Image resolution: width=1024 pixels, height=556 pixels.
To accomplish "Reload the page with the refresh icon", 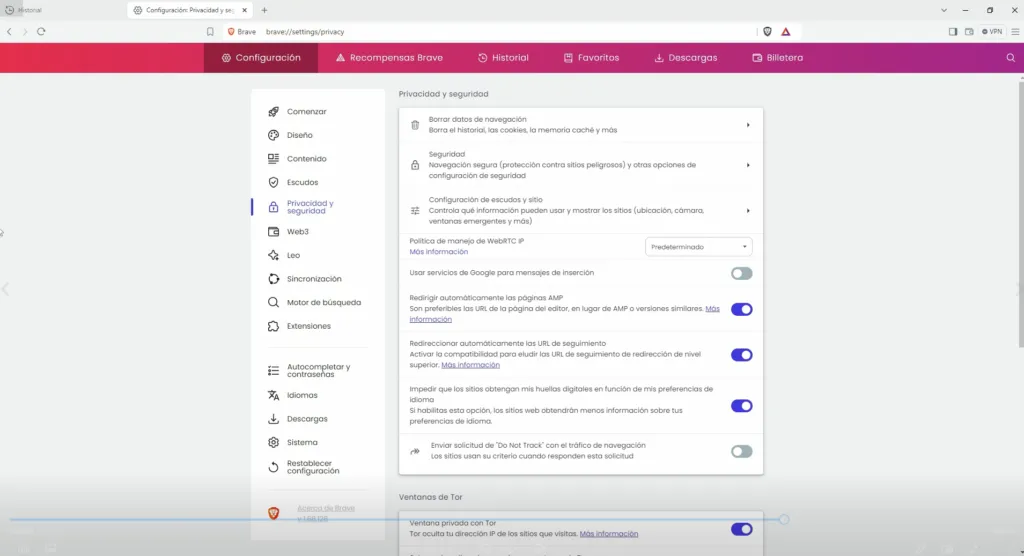I will click(41, 31).
